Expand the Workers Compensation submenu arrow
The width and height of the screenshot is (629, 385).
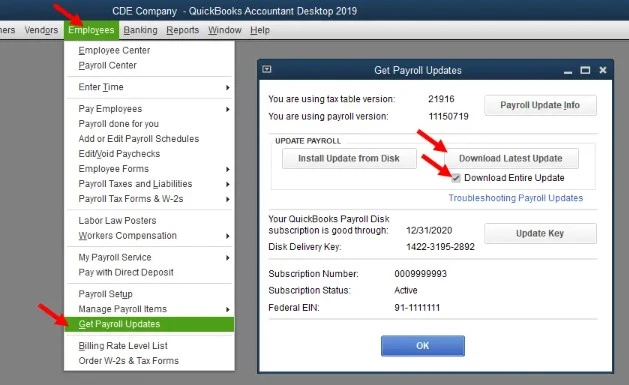tap(227, 236)
